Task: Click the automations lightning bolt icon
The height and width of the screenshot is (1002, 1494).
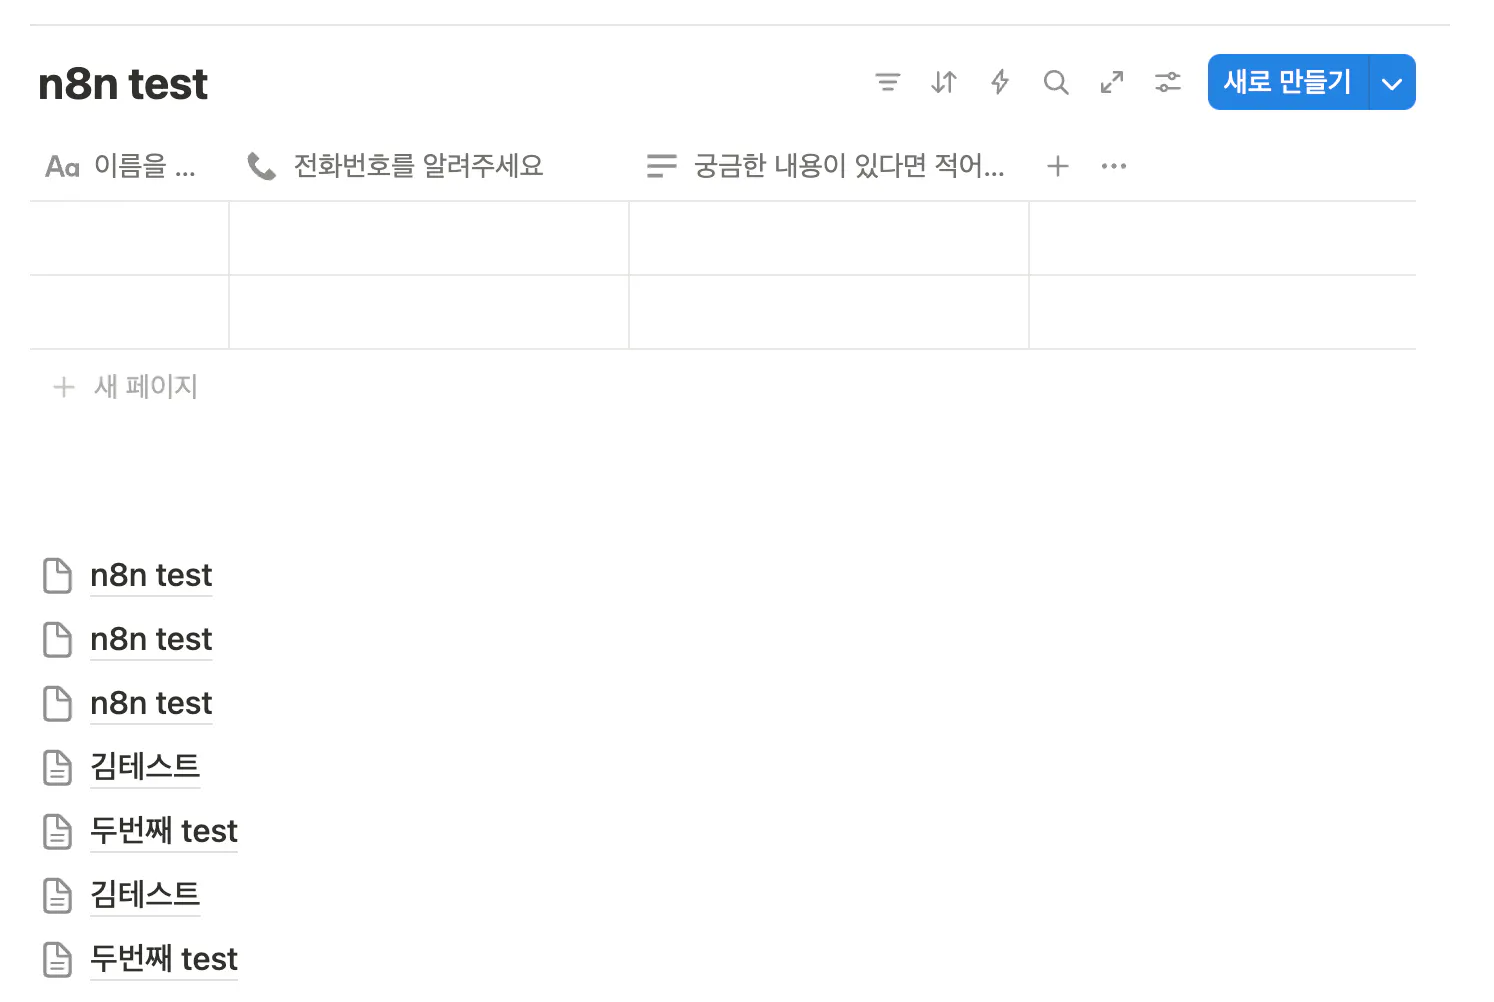Action: pyautogui.click(x=999, y=82)
